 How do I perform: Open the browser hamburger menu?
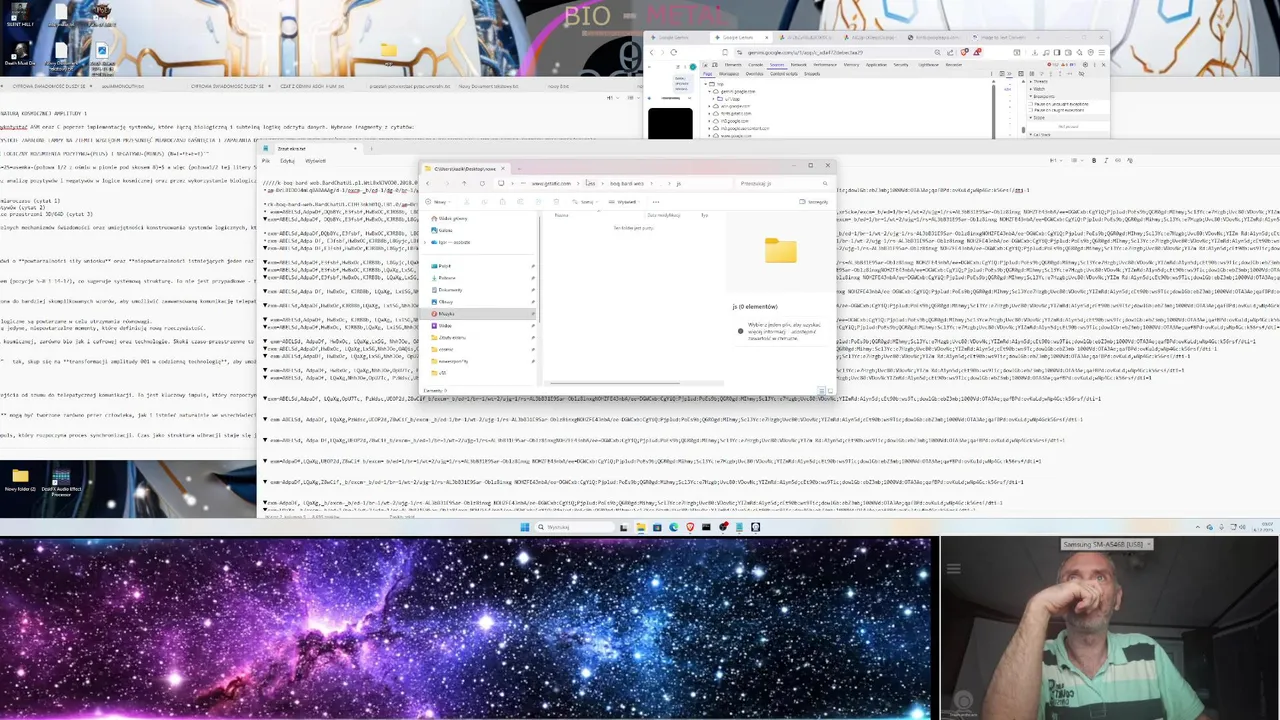[1102, 52]
